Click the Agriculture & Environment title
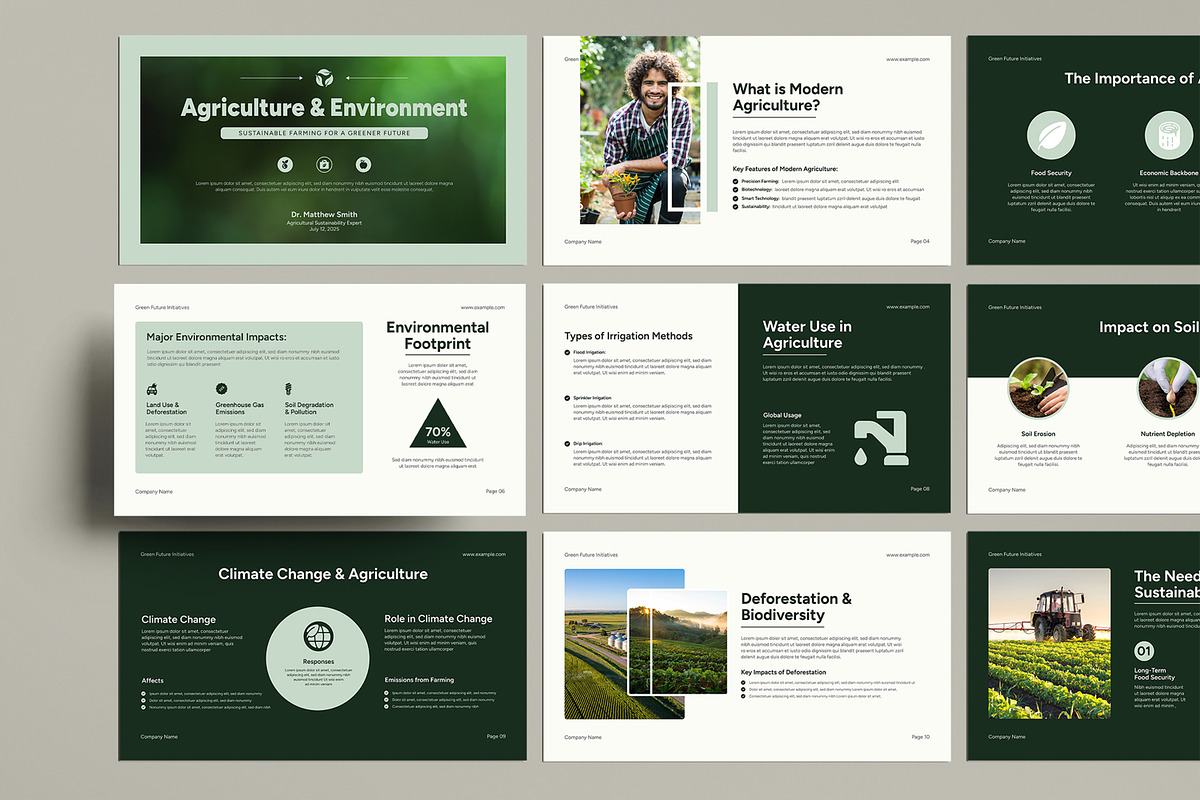1200x800 pixels. 324,108
